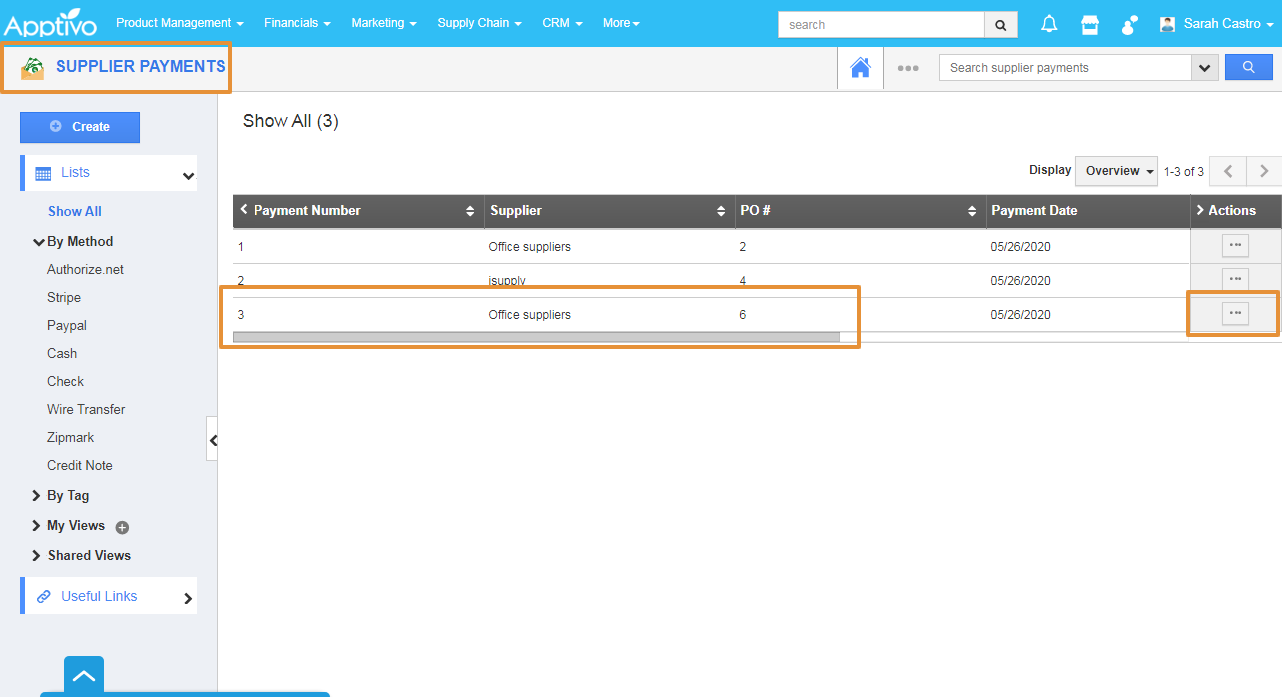Filter by Credit Note method
1282x697 pixels.
pos(80,465)
